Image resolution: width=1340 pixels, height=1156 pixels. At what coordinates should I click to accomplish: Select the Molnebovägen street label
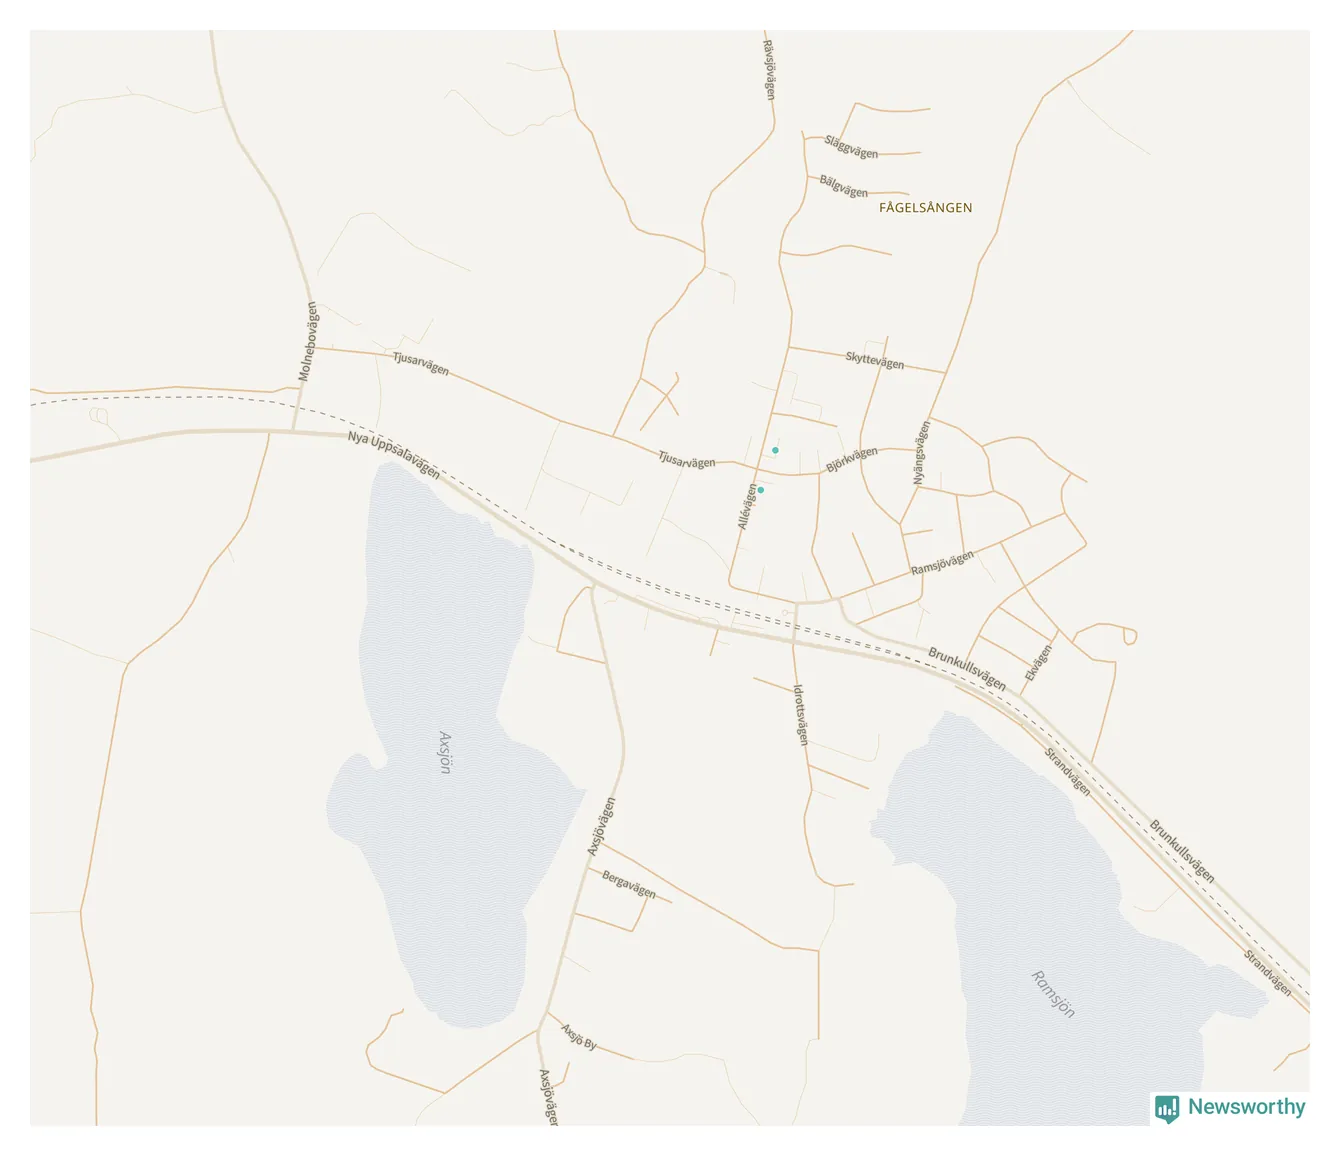pos(307,341)
